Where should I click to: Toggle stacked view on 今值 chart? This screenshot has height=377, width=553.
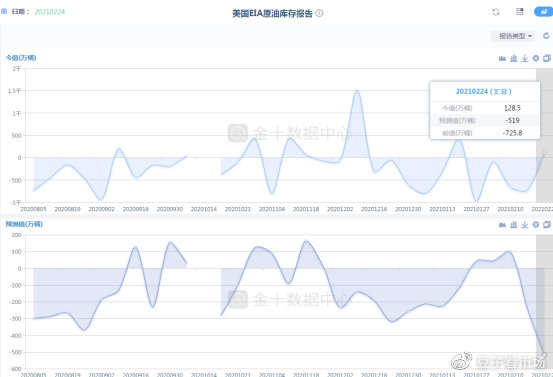(x=514, y=59)
